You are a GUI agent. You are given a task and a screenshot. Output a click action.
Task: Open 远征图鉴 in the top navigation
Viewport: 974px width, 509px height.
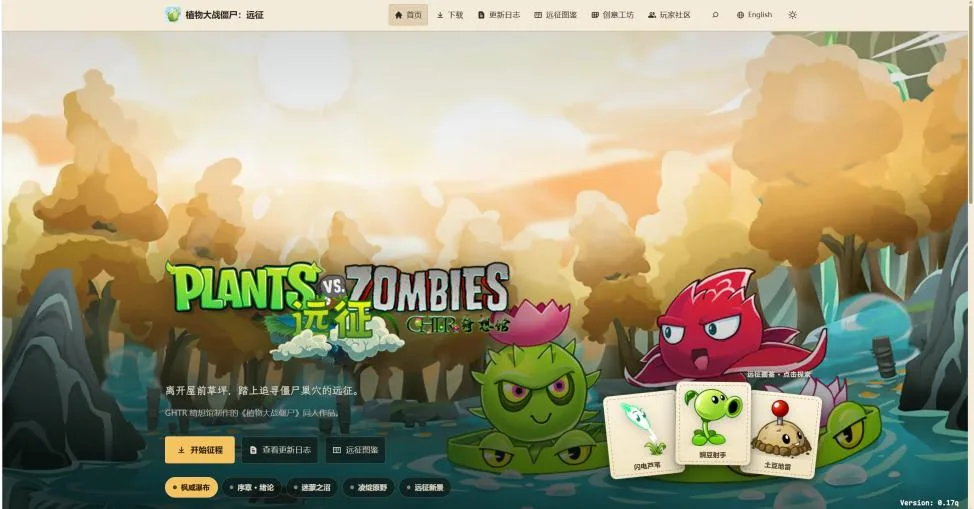(x=555, y=15)
